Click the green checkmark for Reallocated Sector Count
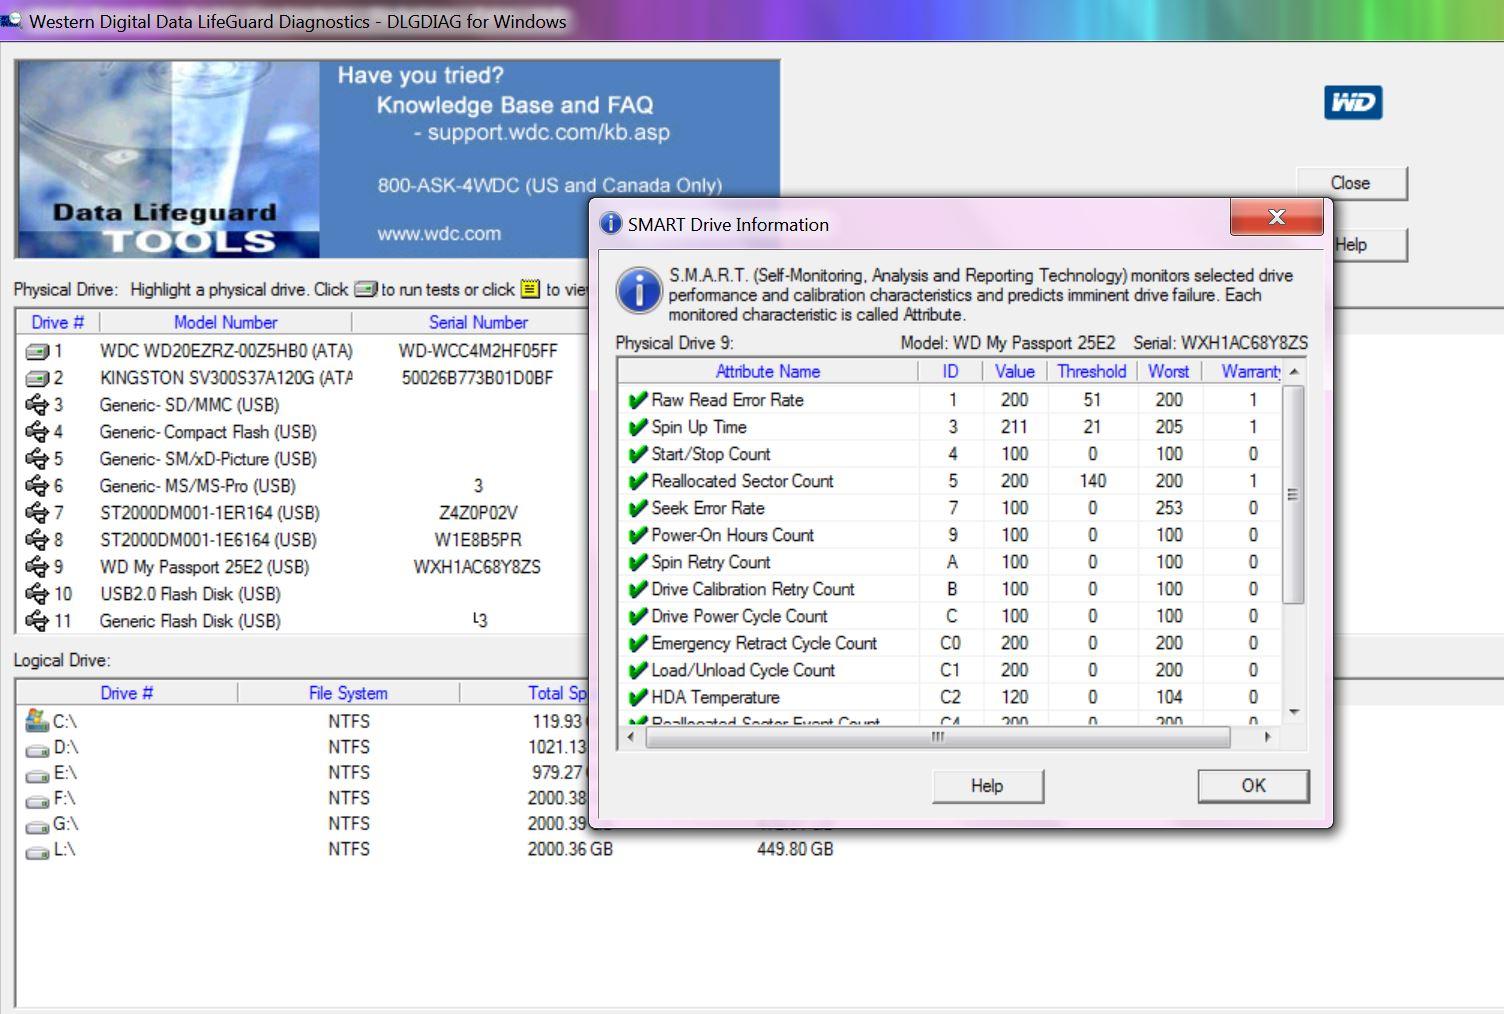The width and height of the screenshot is (1504, 1014). (x=637, y=481)
